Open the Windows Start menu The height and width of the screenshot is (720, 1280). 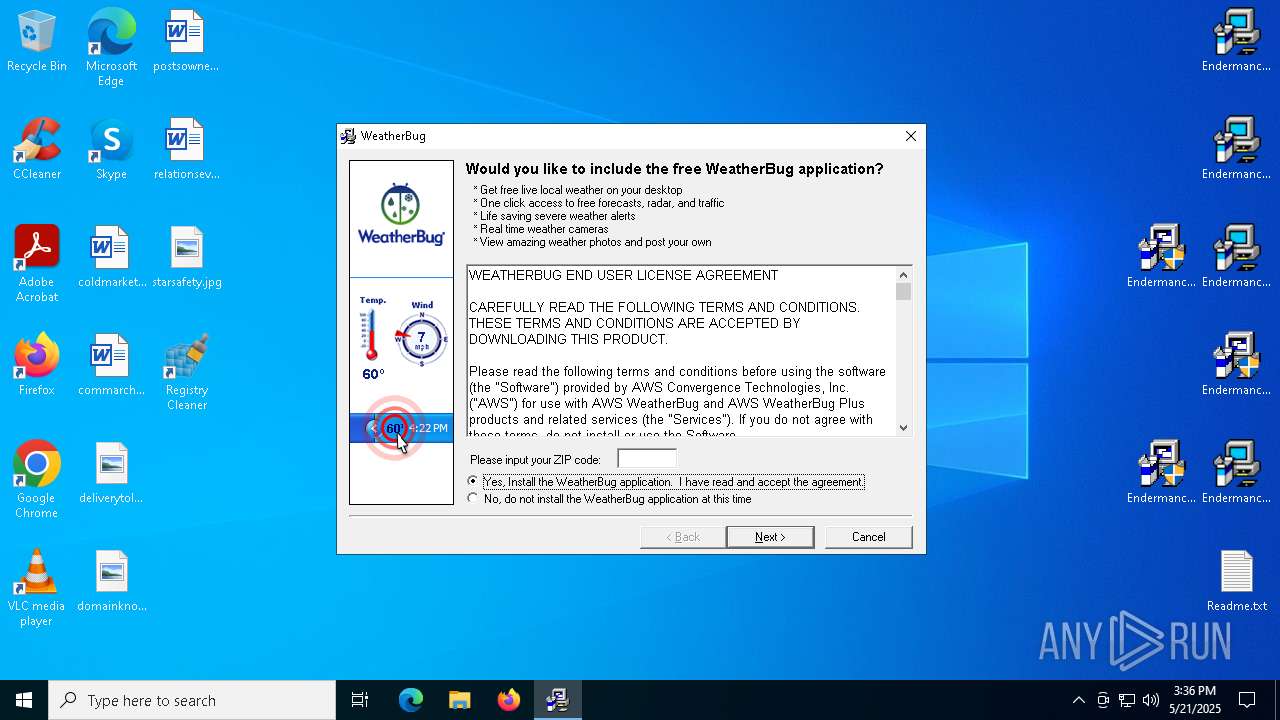24,700
